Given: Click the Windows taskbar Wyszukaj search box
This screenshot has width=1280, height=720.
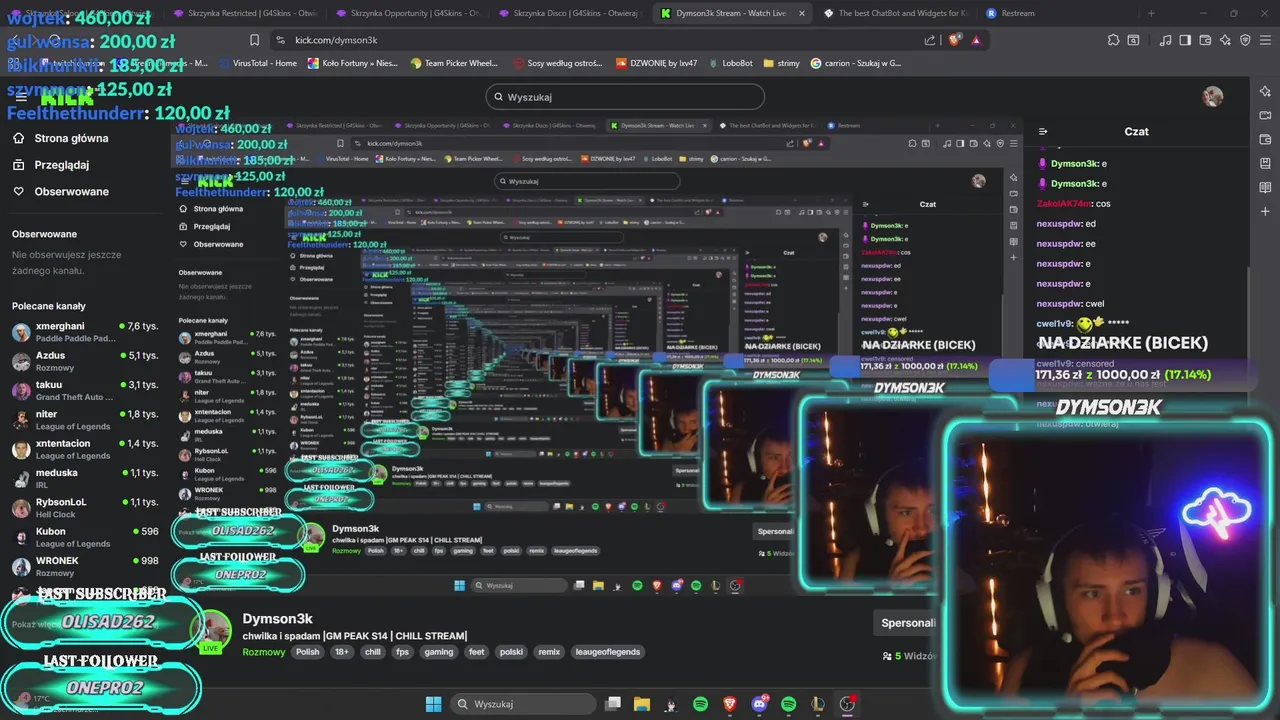Looking at the screenshot, I should 523,704.
